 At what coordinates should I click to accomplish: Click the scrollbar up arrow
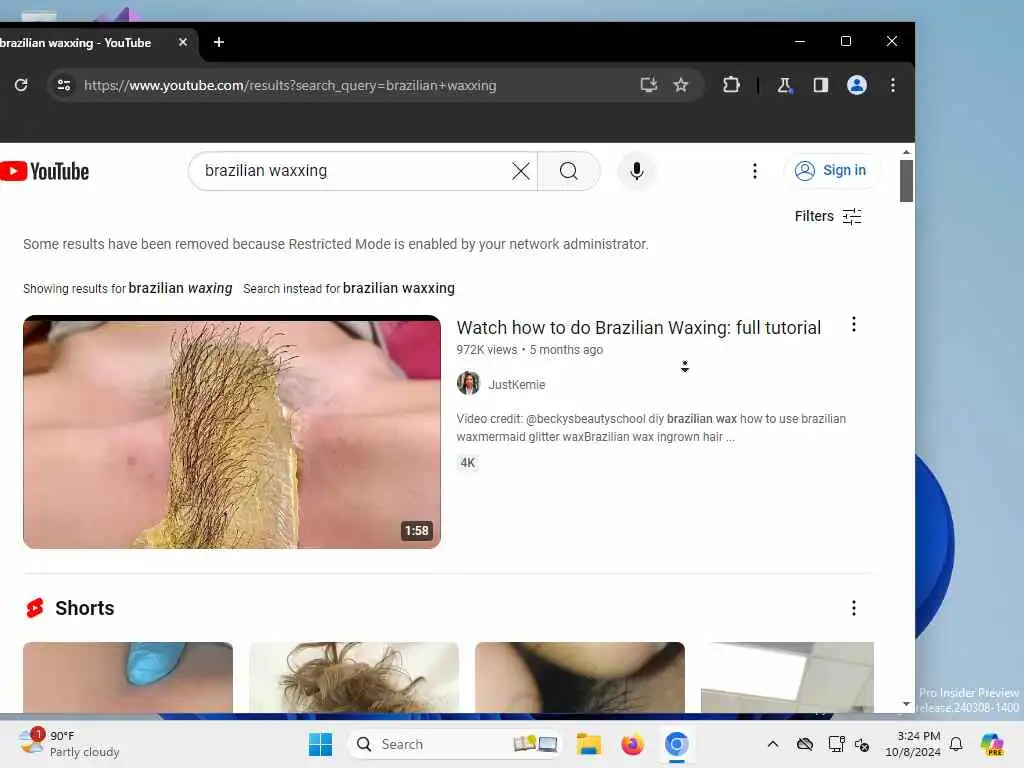(x=906, y=152)
